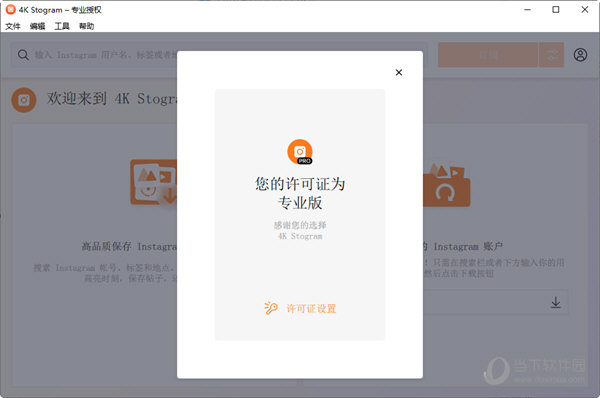Click the download arrow icon in import field
600x398 pixels.
click(x=556, y=303)
